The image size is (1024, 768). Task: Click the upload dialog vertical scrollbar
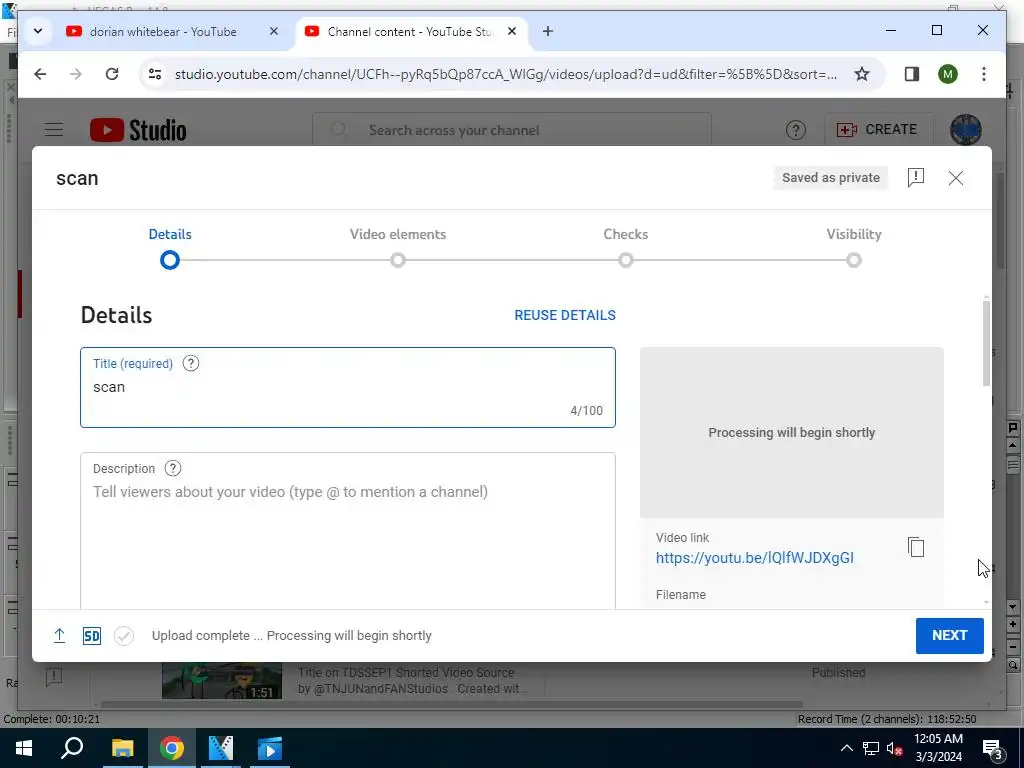pos(985,343)
